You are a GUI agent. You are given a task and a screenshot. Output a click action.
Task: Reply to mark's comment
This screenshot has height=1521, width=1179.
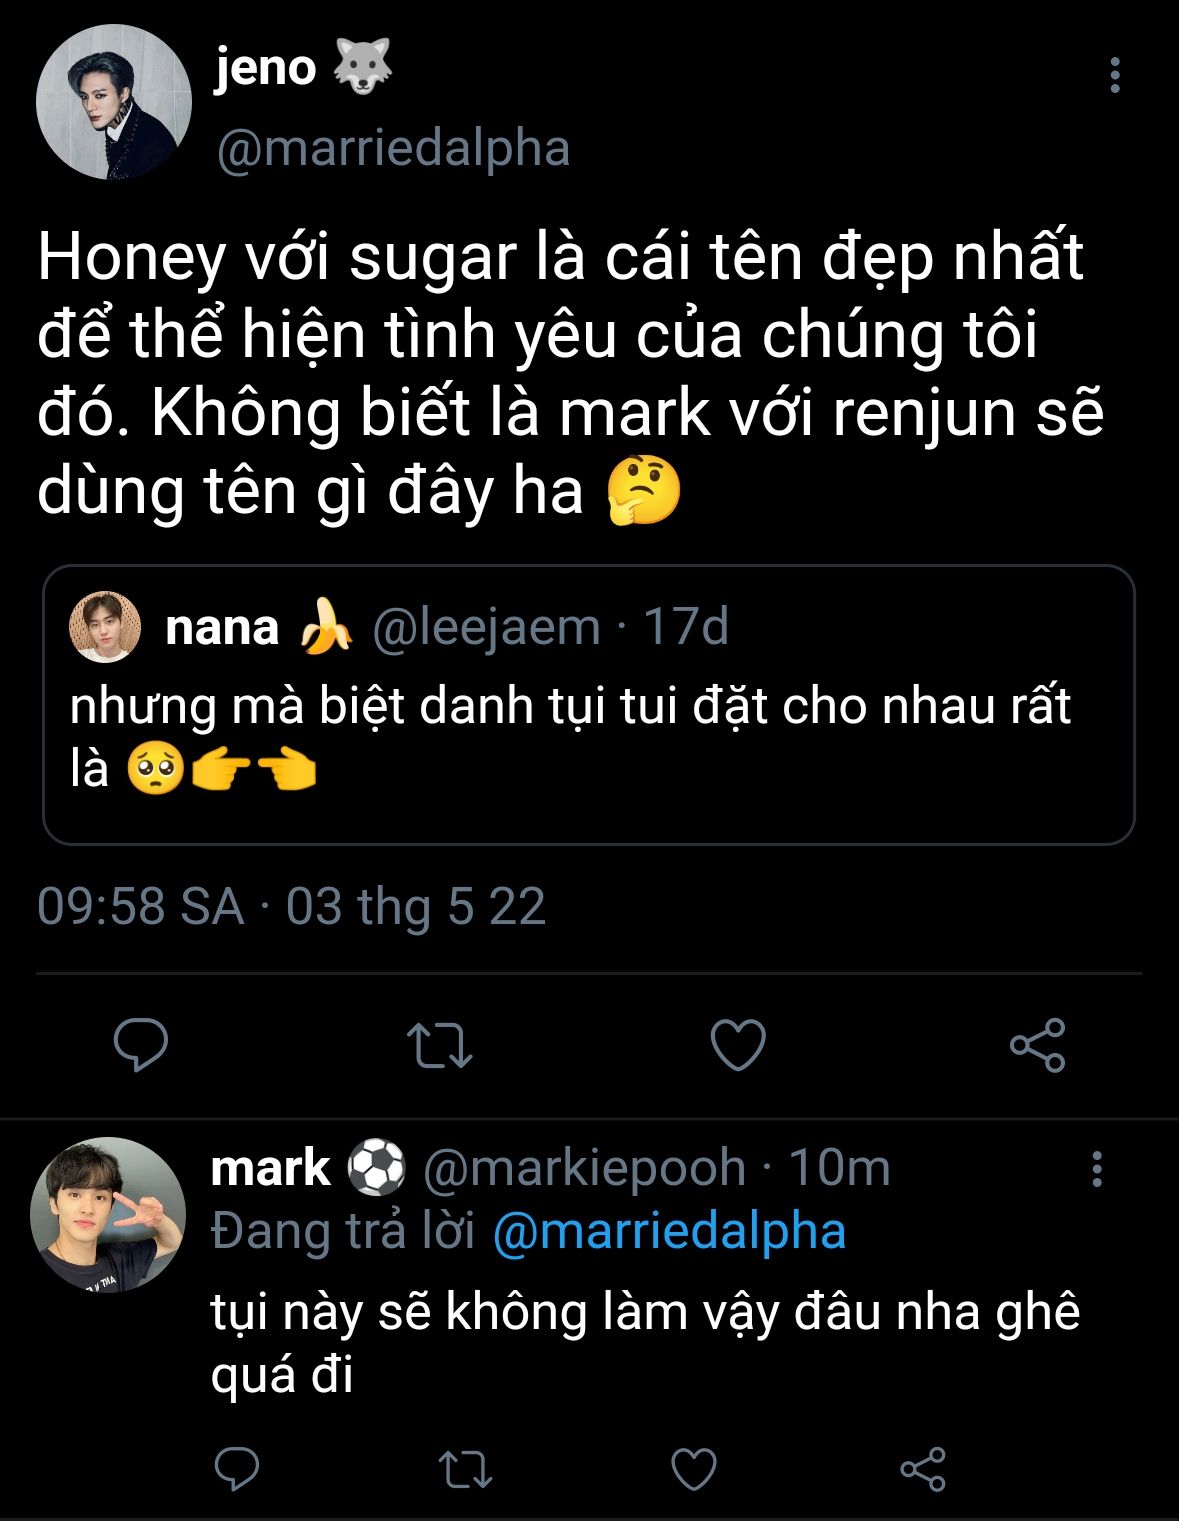point(237,1469)
